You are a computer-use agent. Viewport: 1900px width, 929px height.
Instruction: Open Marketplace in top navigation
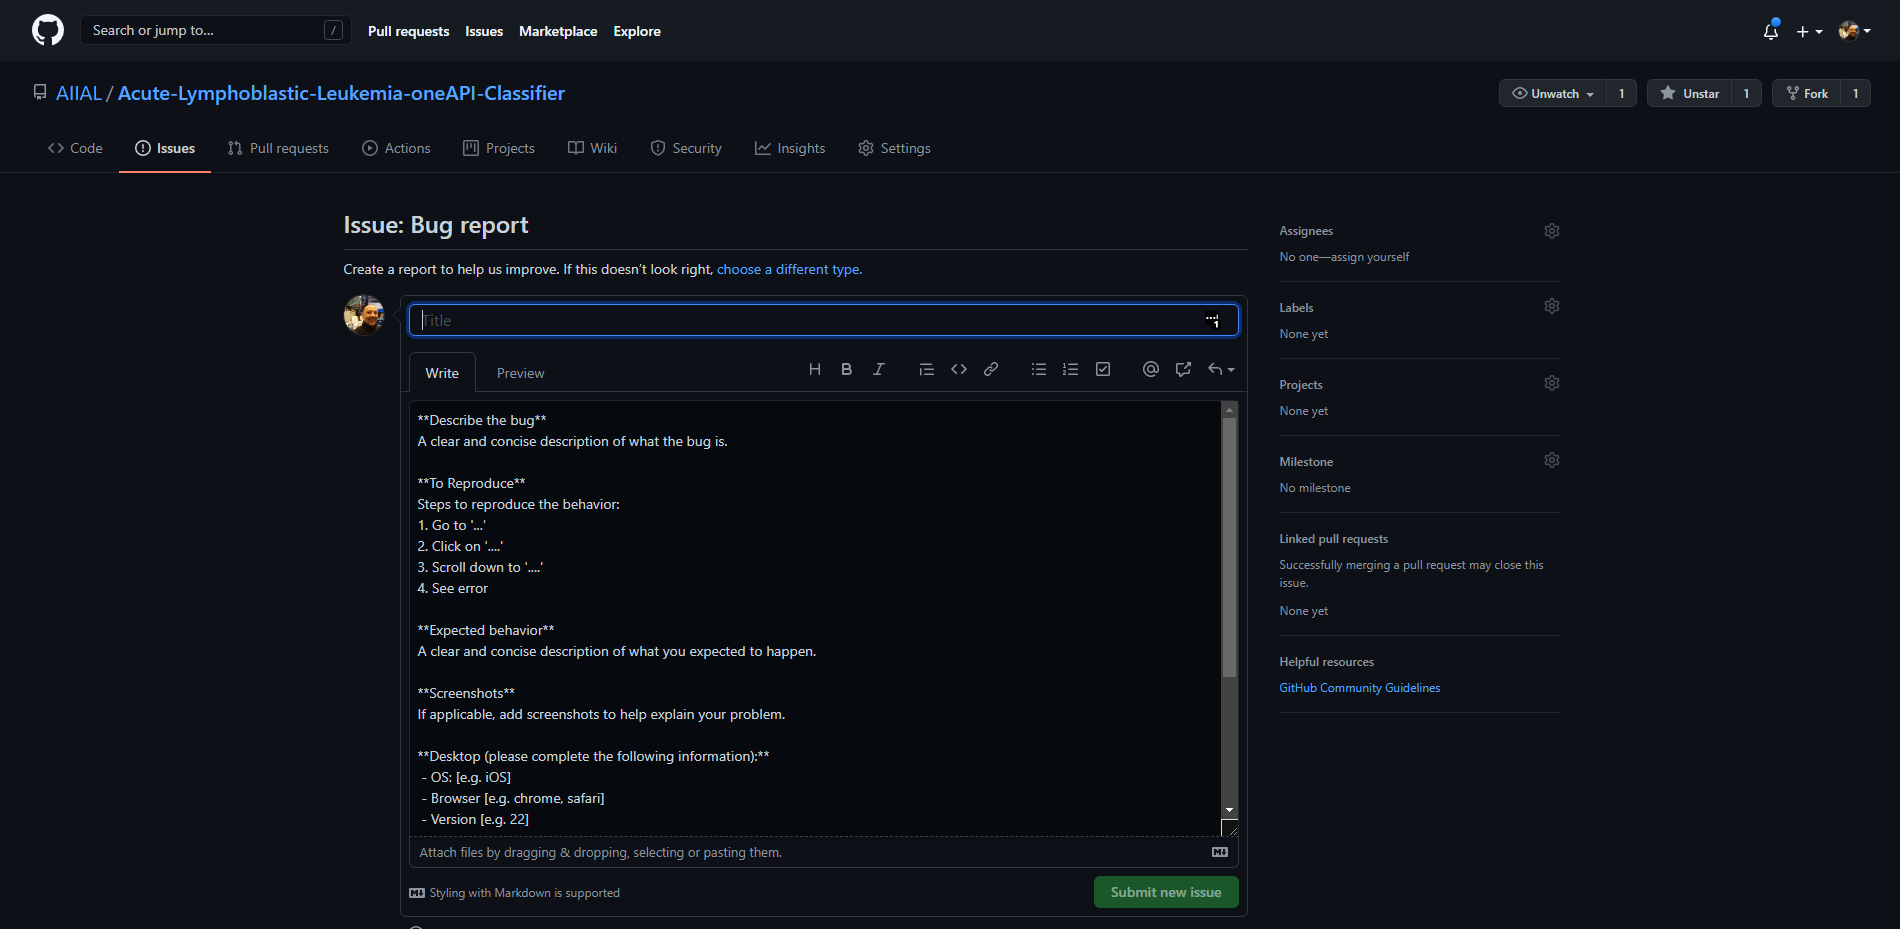tap(558, 31)
